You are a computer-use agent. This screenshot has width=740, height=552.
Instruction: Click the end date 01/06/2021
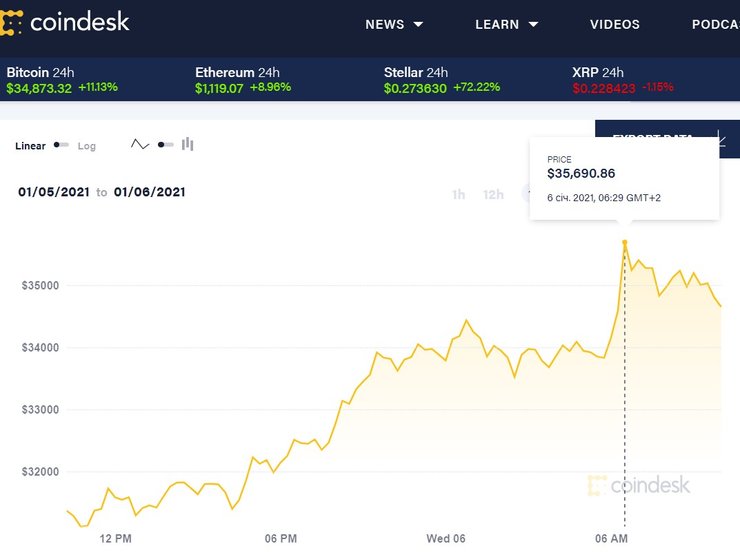150,192
